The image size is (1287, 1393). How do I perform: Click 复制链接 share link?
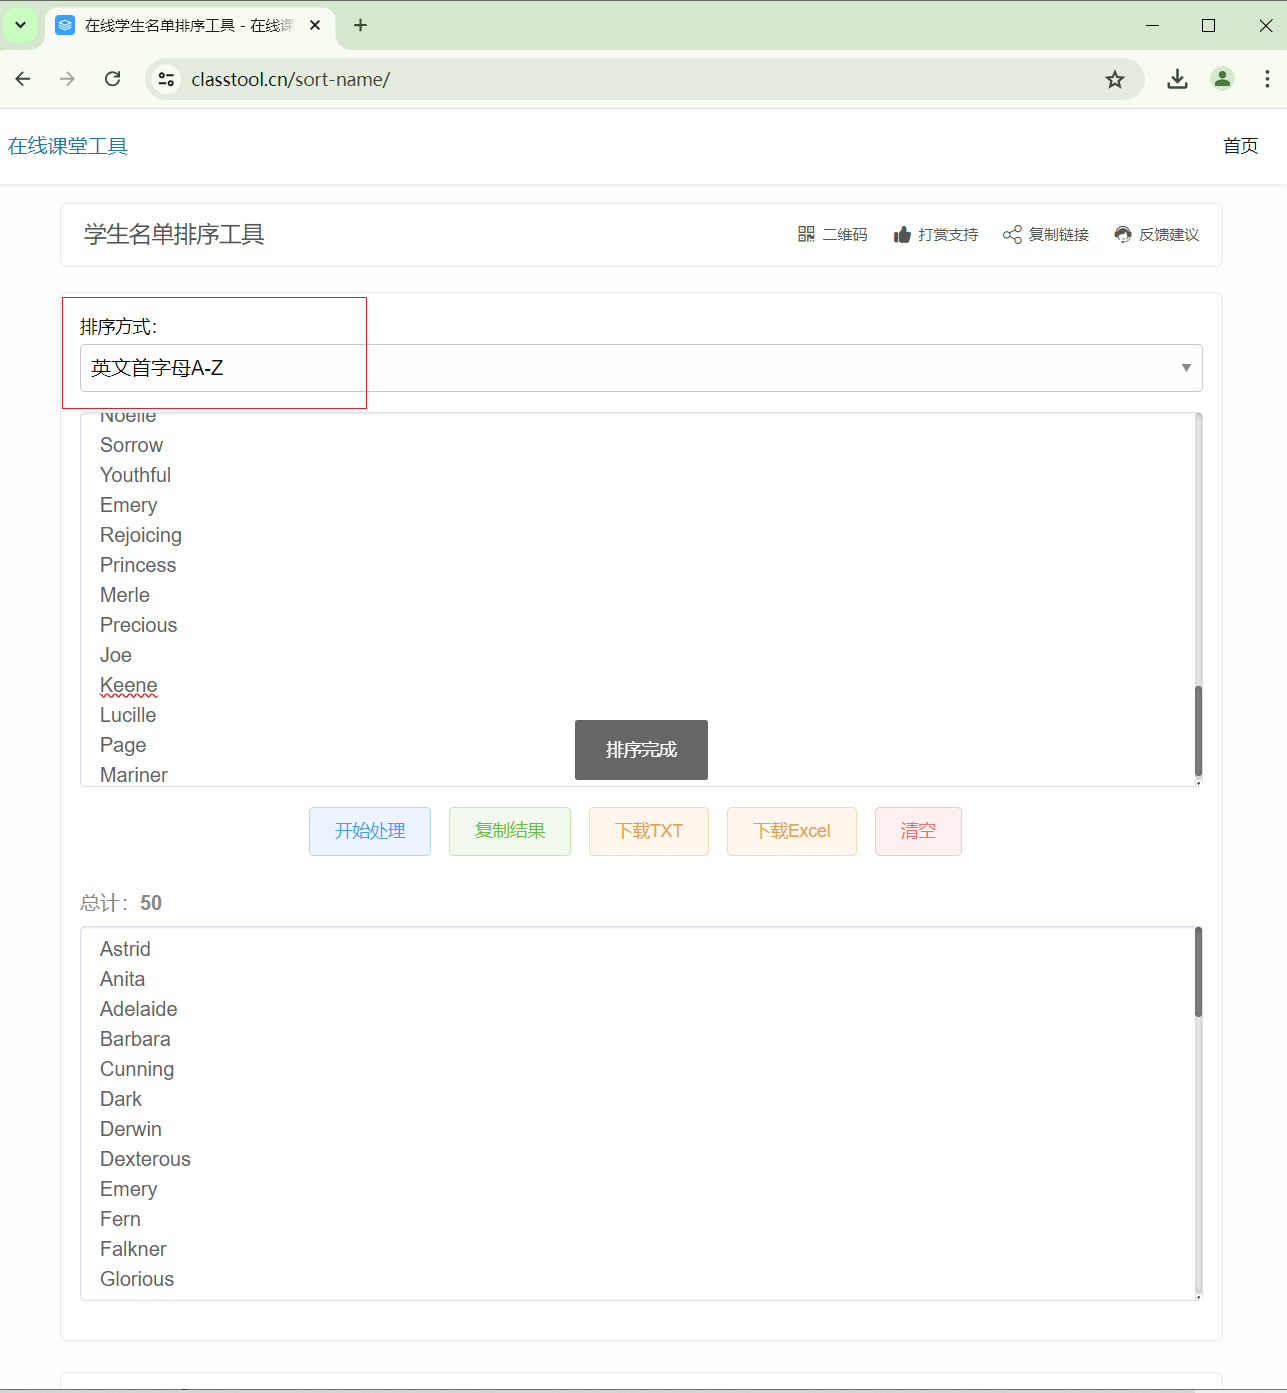click(1046, 234)
